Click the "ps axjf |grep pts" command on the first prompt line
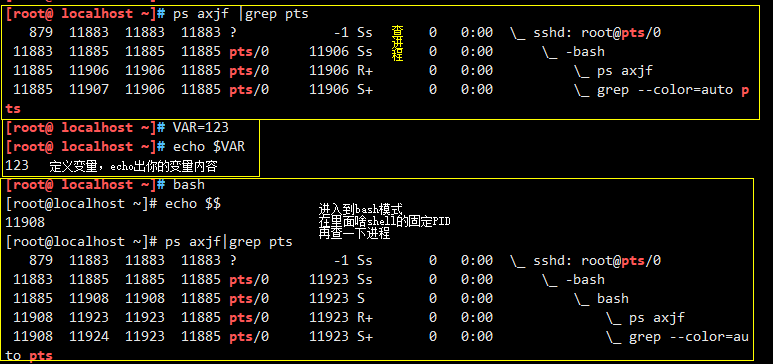 point(241,14)
